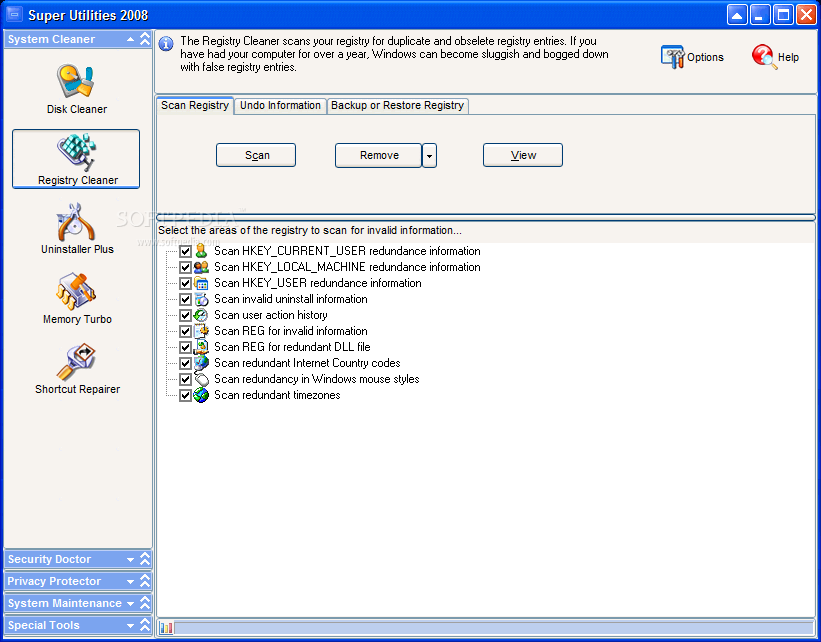The height and width of the screenshot is (642, 821).
Task: Click the Internet Country codes globe icon
Action: click(201, 363)
